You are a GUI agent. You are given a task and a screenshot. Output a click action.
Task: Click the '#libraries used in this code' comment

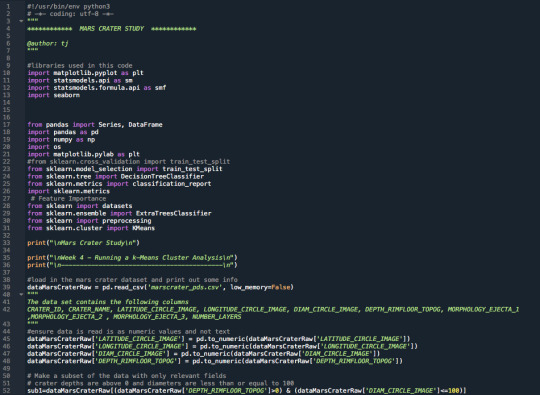(80, 65)
